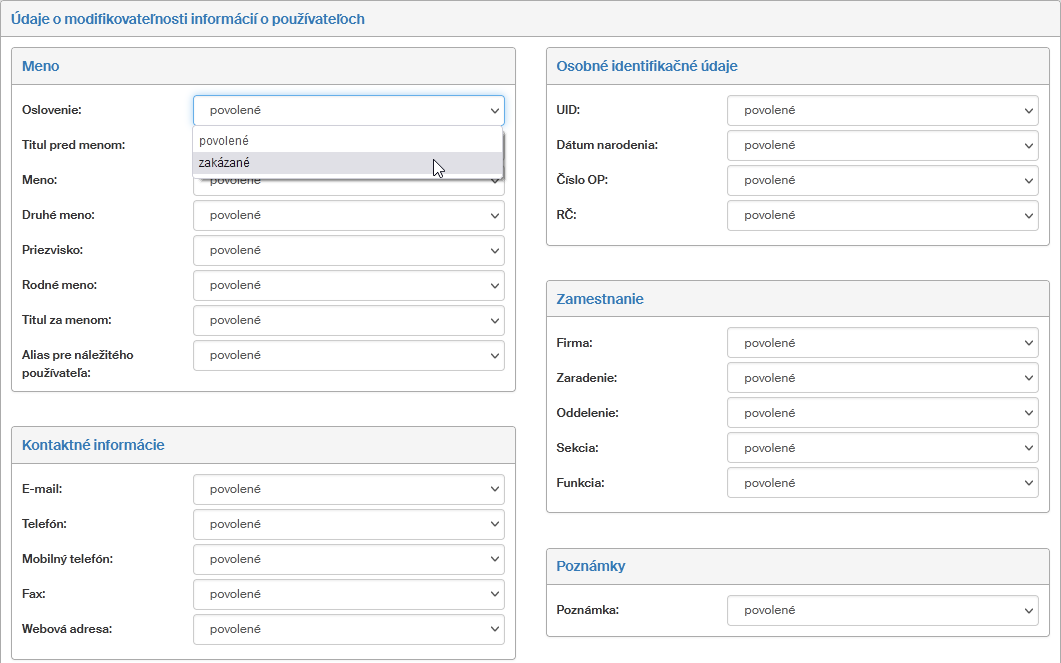The height and width of the screenshot is (663, 1061).
Task: Expand the Rodné meno select box
Action: coord(348,286)
